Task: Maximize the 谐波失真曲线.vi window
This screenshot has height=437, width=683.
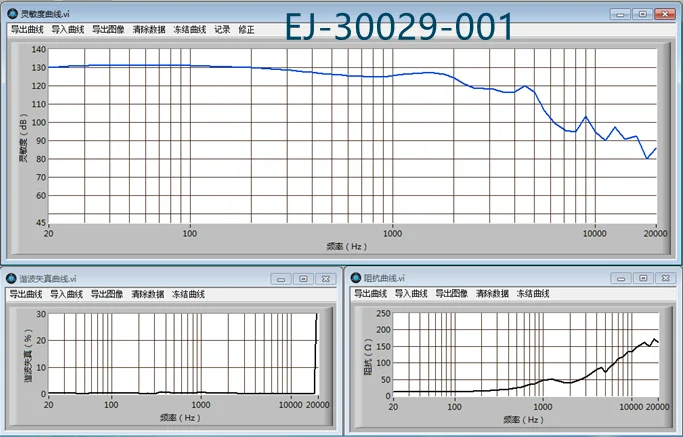Action: pyautogui.click(x=303, y=279)
